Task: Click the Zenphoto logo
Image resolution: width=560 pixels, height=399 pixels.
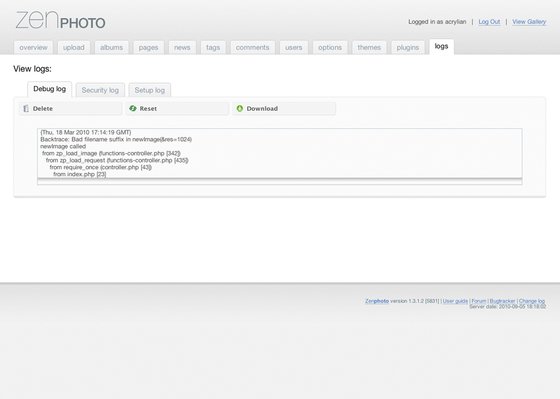Action: click(60, 20)
